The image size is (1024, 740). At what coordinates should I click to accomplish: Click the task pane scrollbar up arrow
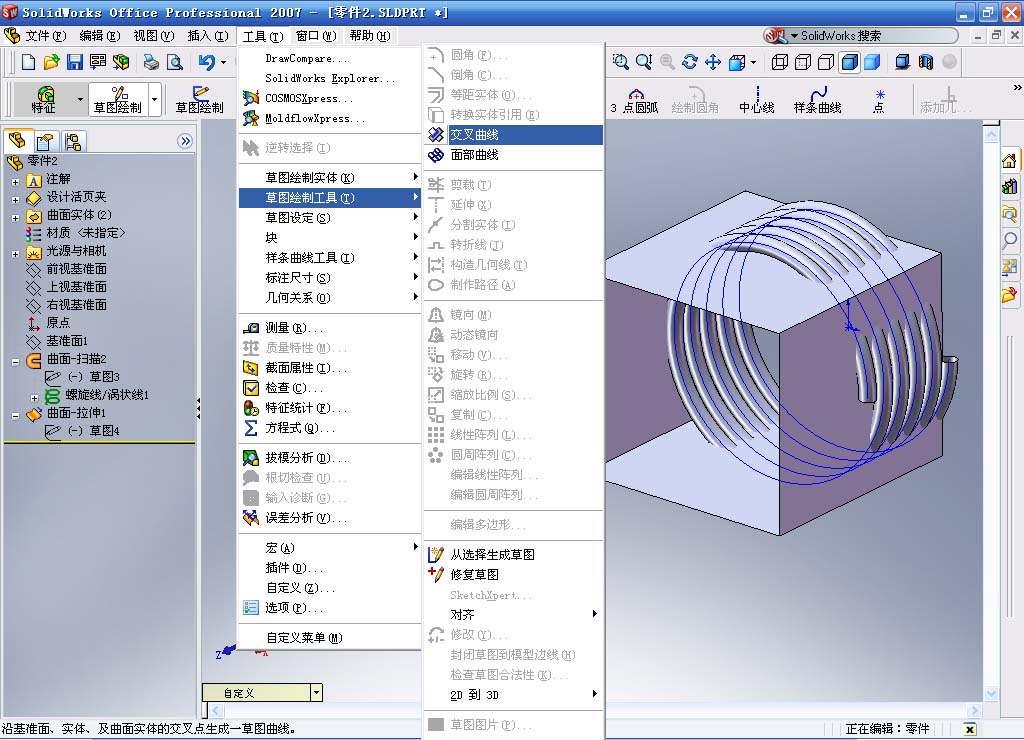(991, 135)
